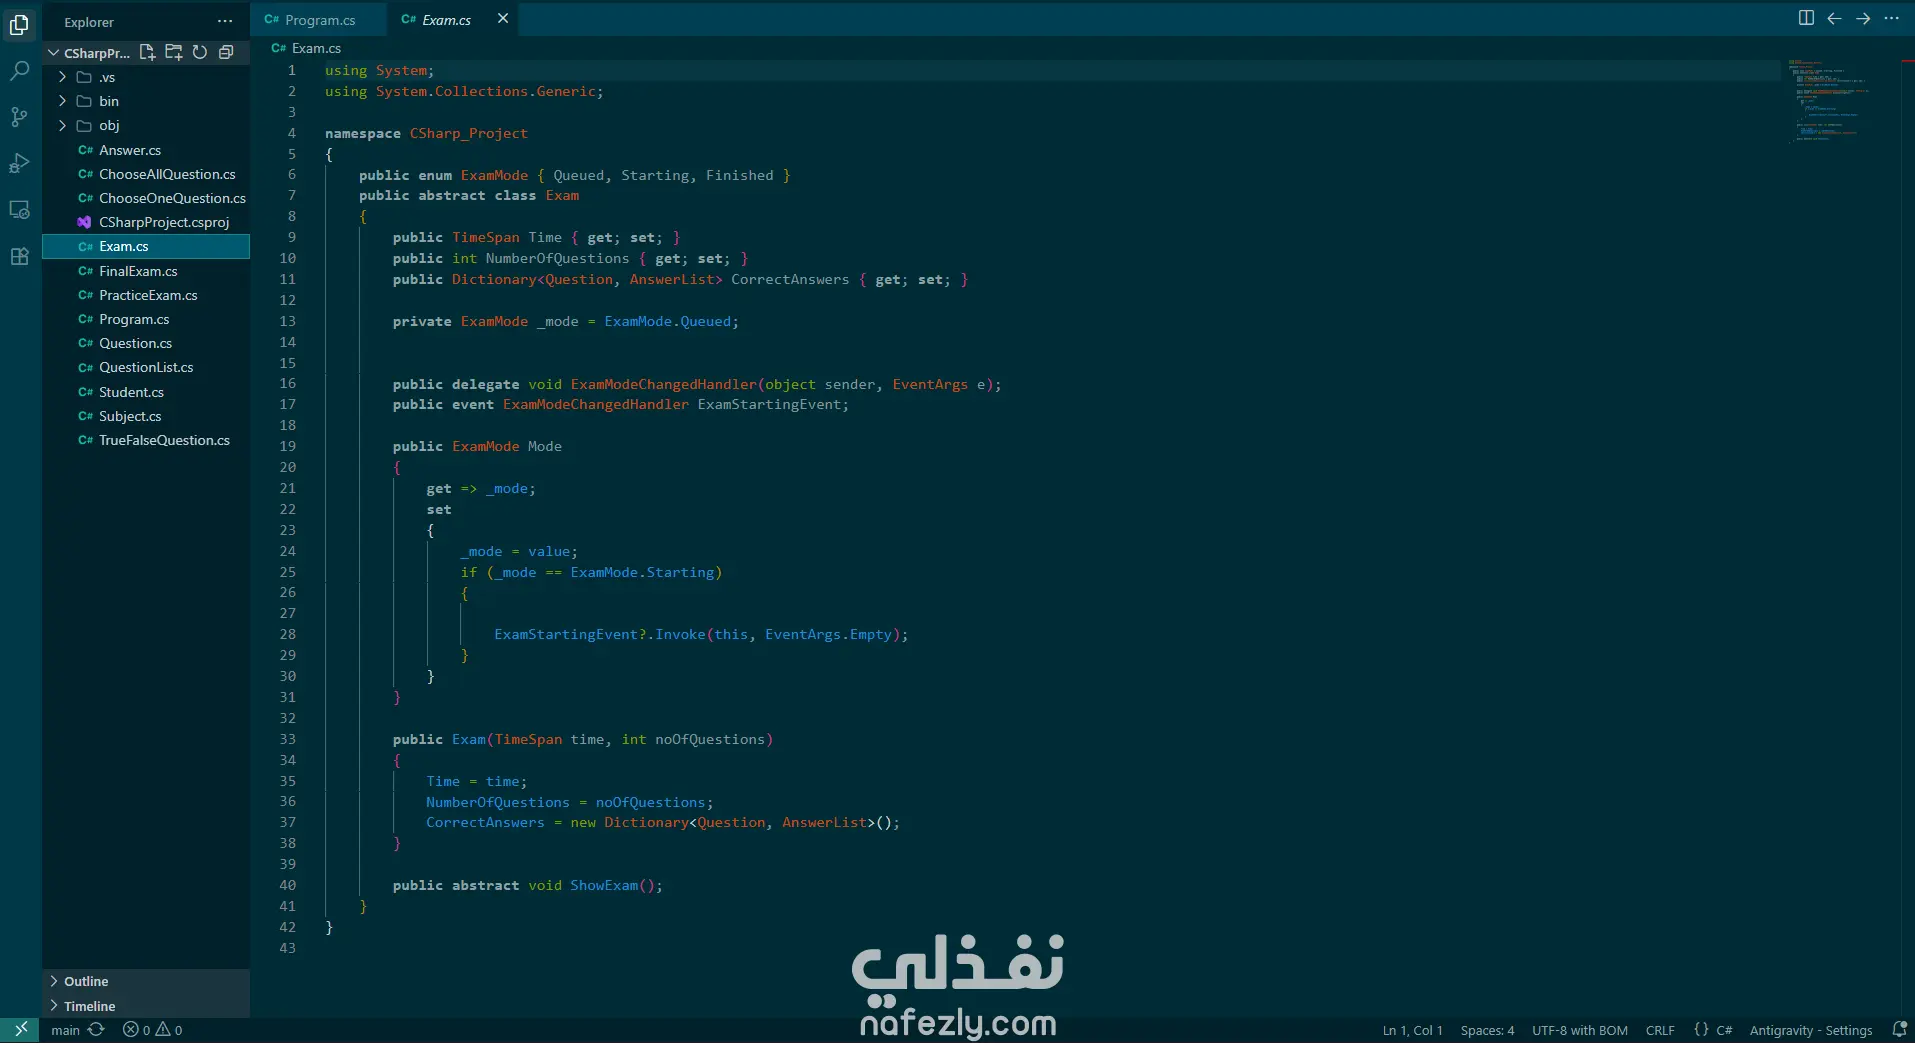Open Student.cs file
This screenshot has width=1915, height=1043.
tap(146, 392)
